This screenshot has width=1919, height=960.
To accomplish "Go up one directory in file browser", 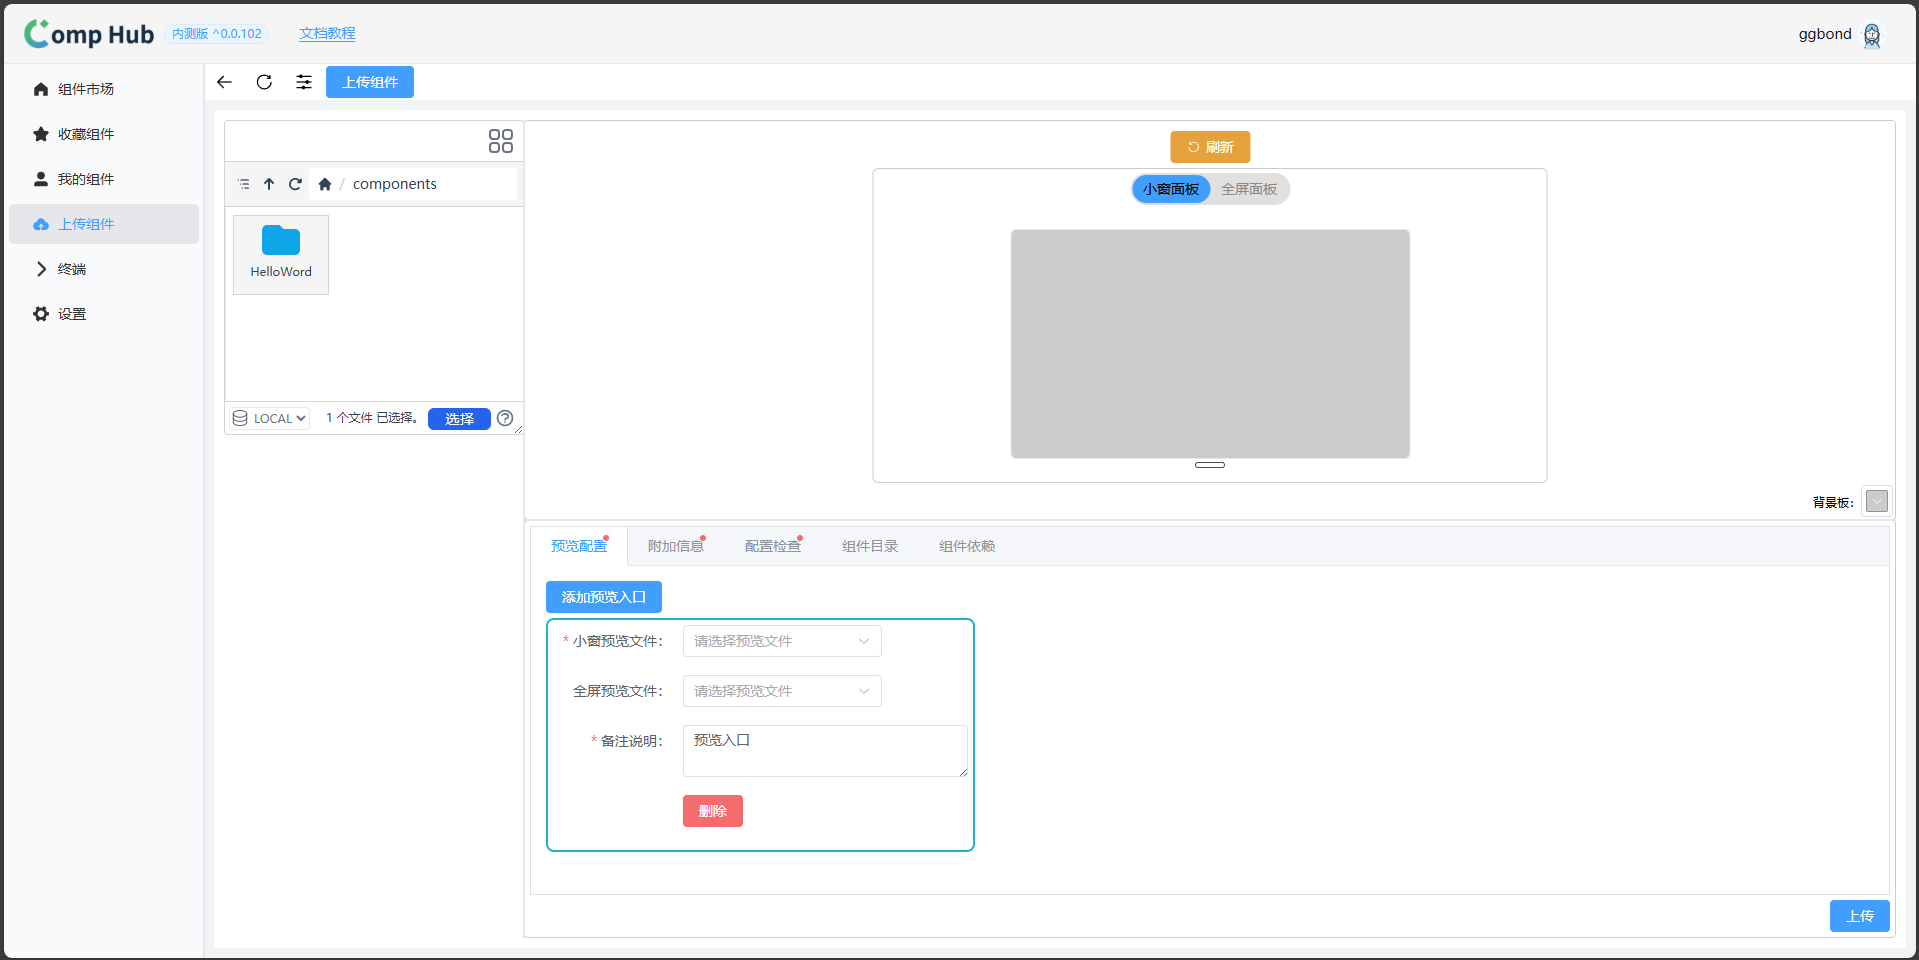I will pyautogui.click(x=269, y=184).
